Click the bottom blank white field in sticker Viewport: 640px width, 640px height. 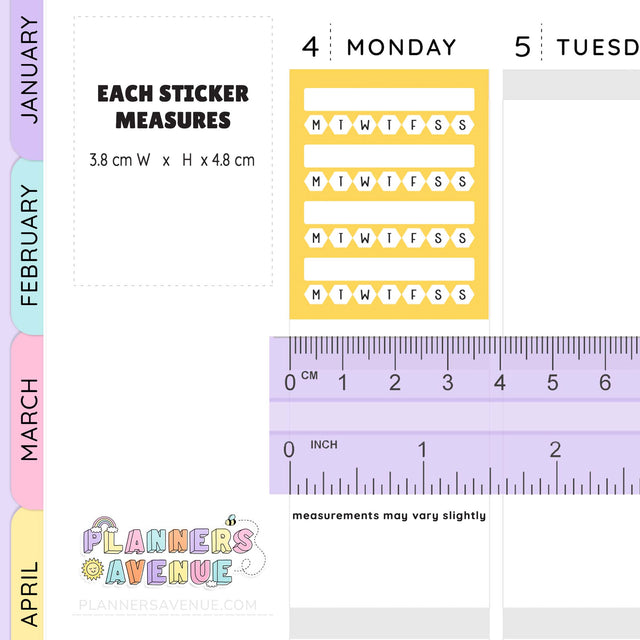coord(389,268)
